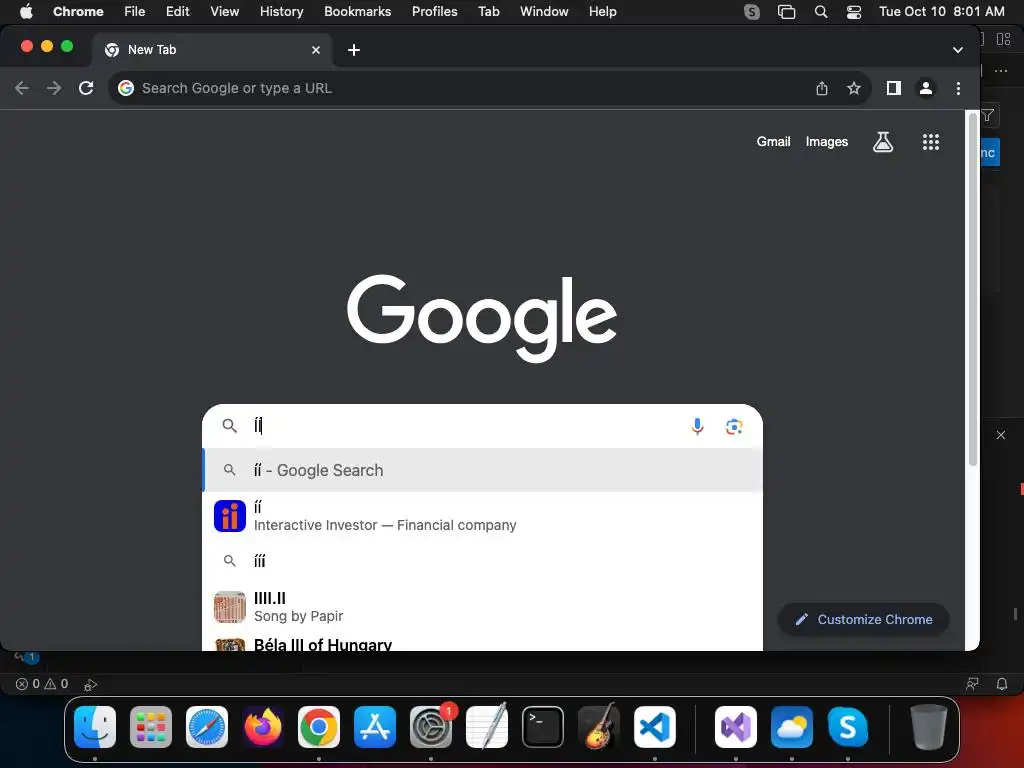The width and height of the screenshot is (1024, 768).
Task: Open Finder from the Dock
Action: coord(95,727)
